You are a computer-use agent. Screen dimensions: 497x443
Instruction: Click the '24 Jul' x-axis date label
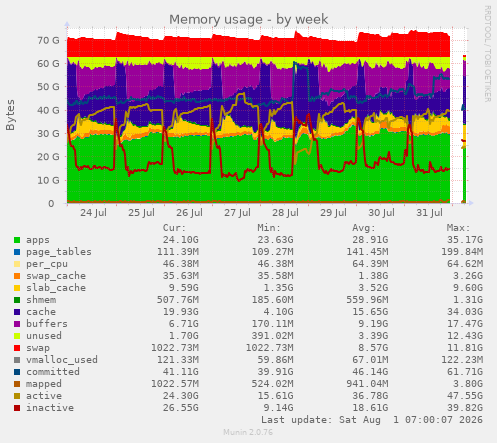(x=93, y=213)
